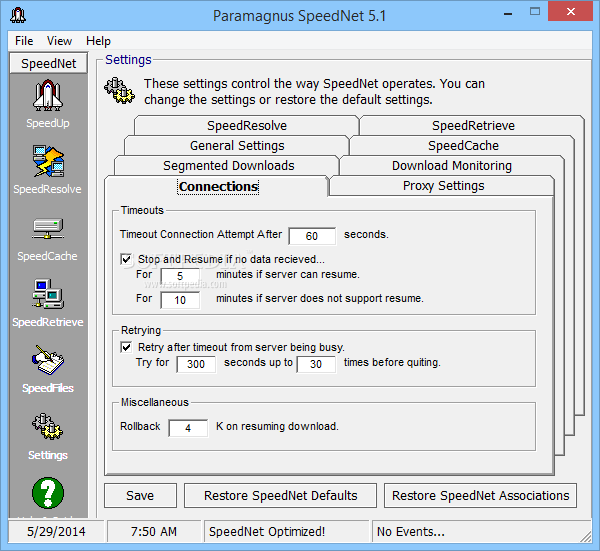Switch to the Proxy Settings tab
Viewport: 600px width, 551px height.
click(443, 186)
